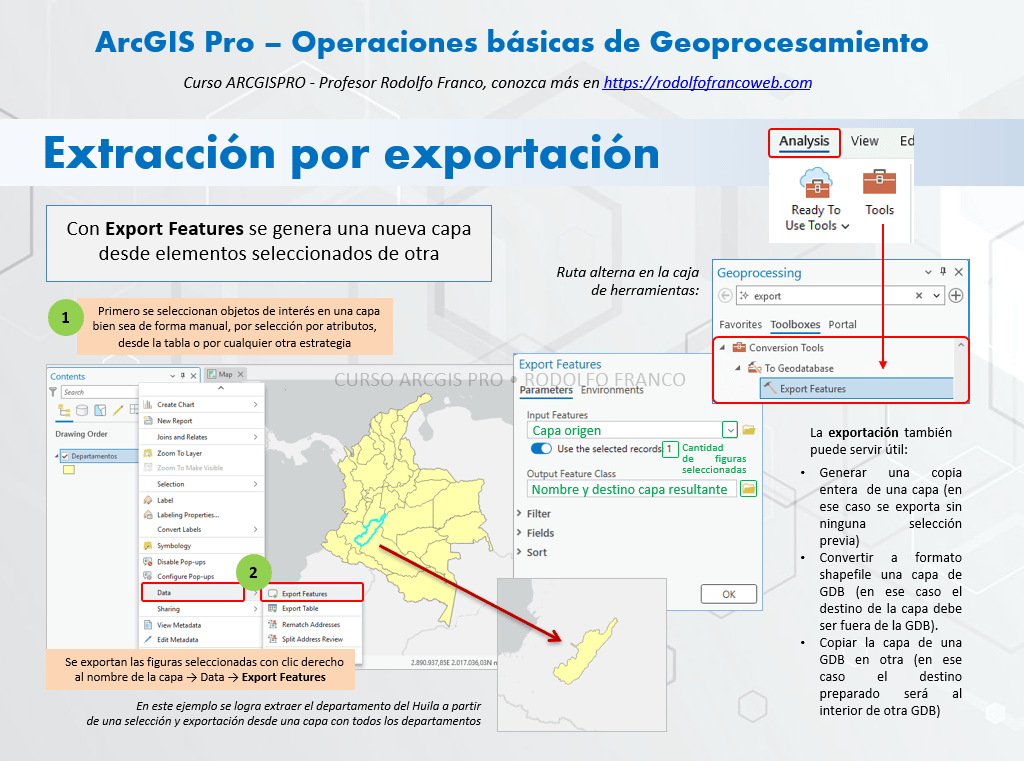The height and width of the screenshot is (761, 1024).
Task: Open Ready To Use Tools cloud icon
Action: 816,184
